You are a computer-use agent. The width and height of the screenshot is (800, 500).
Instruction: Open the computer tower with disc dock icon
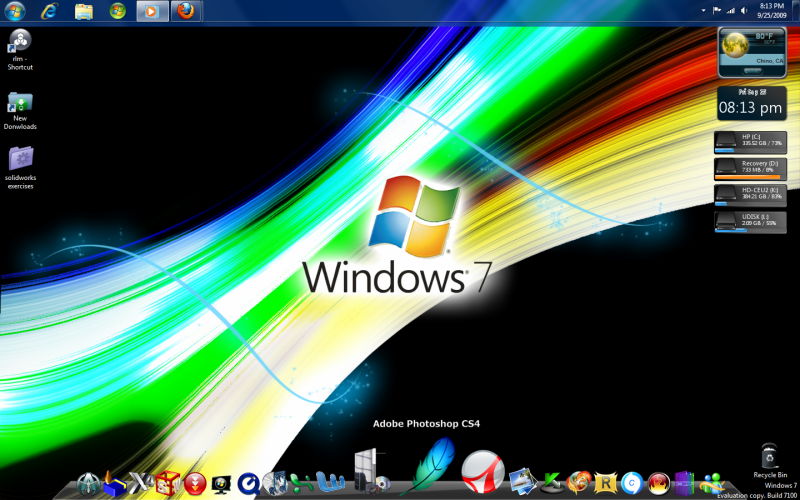372,471
